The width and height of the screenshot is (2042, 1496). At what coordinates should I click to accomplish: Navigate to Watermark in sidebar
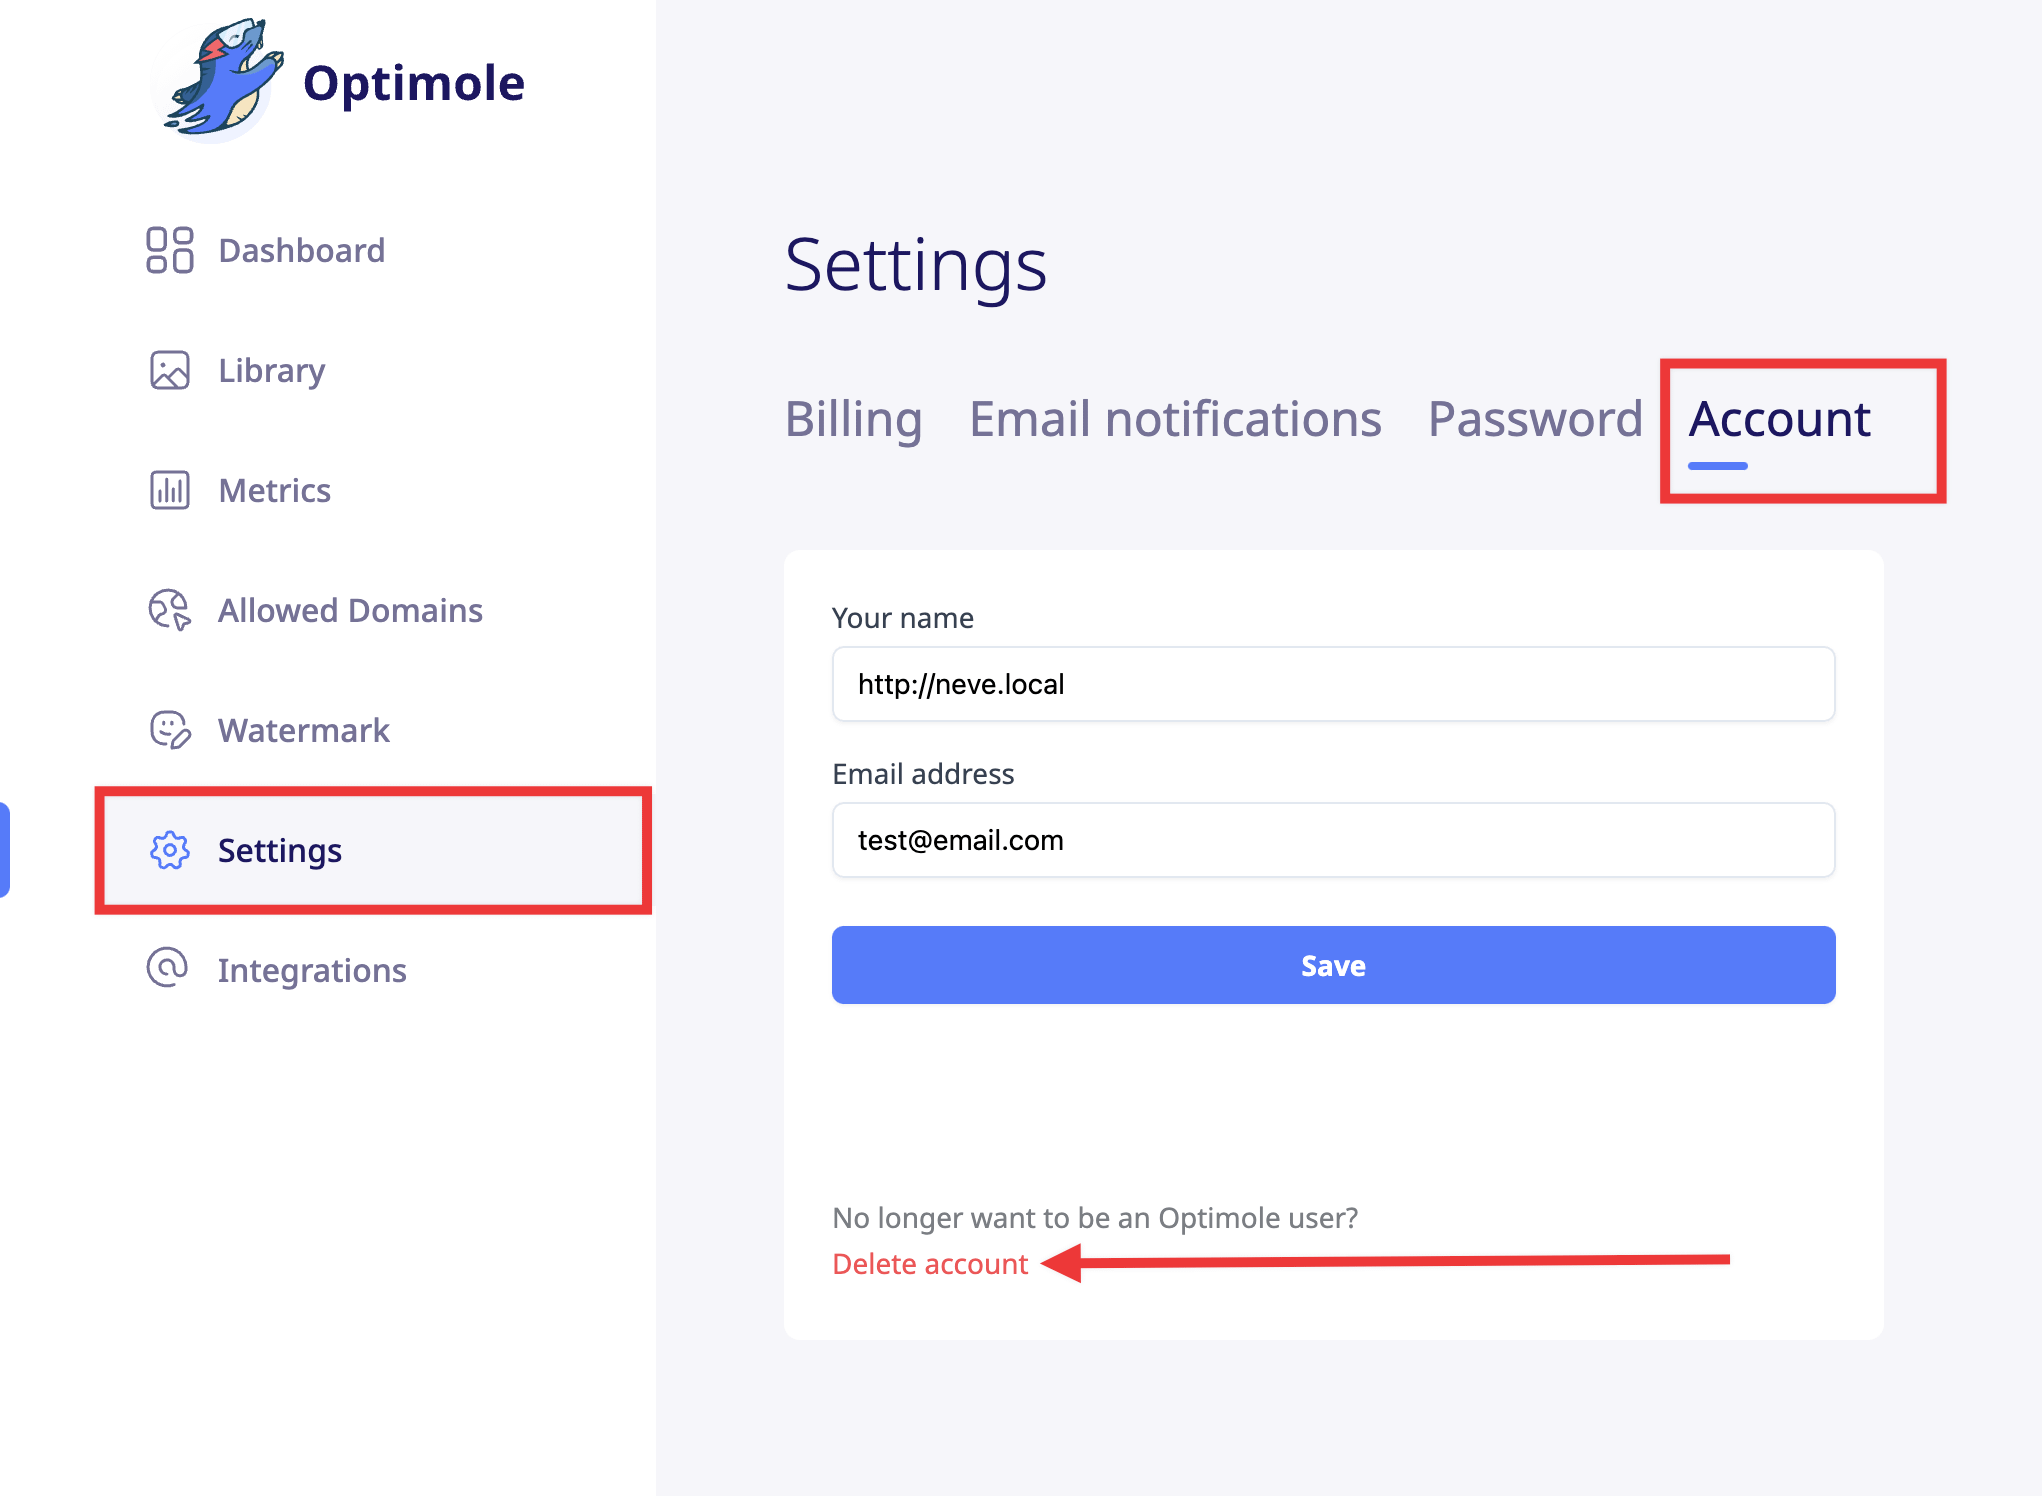pos(303,730)
